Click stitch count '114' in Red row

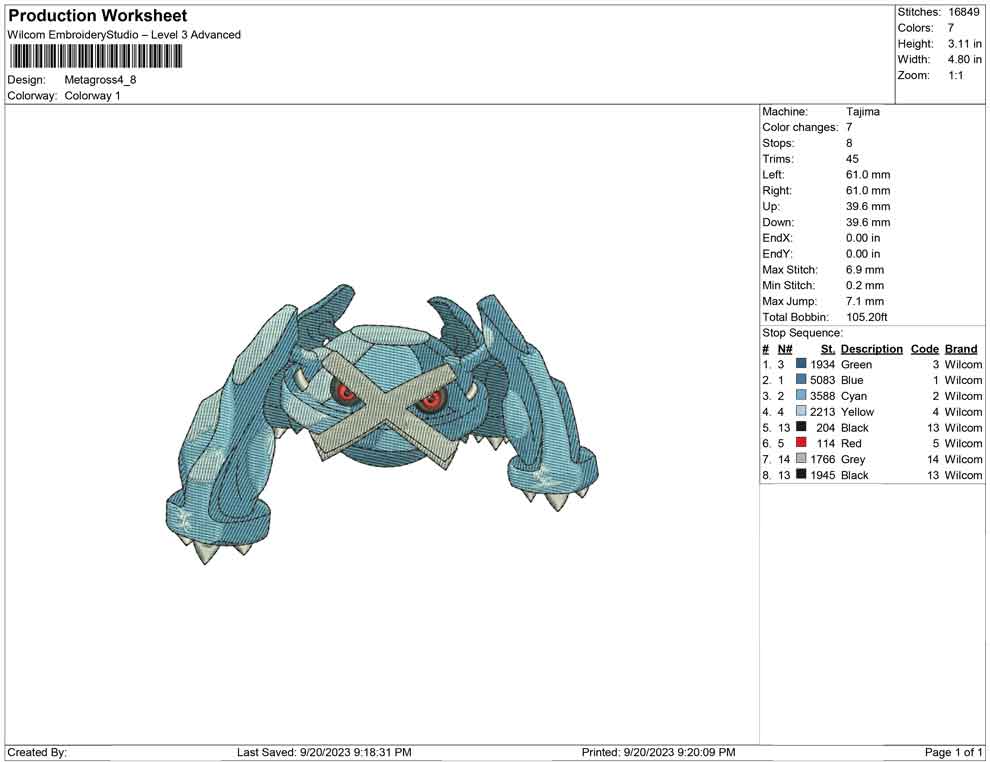pyautogui.click(x=826, y=443)
